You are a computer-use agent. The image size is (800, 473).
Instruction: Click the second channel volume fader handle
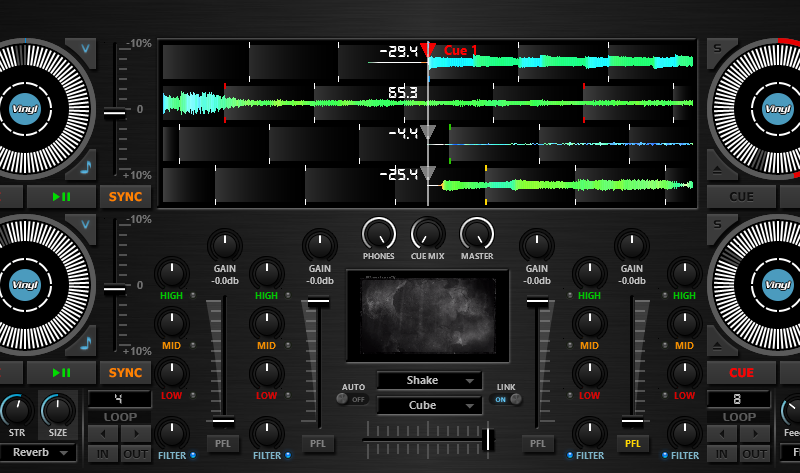[318, 303]
